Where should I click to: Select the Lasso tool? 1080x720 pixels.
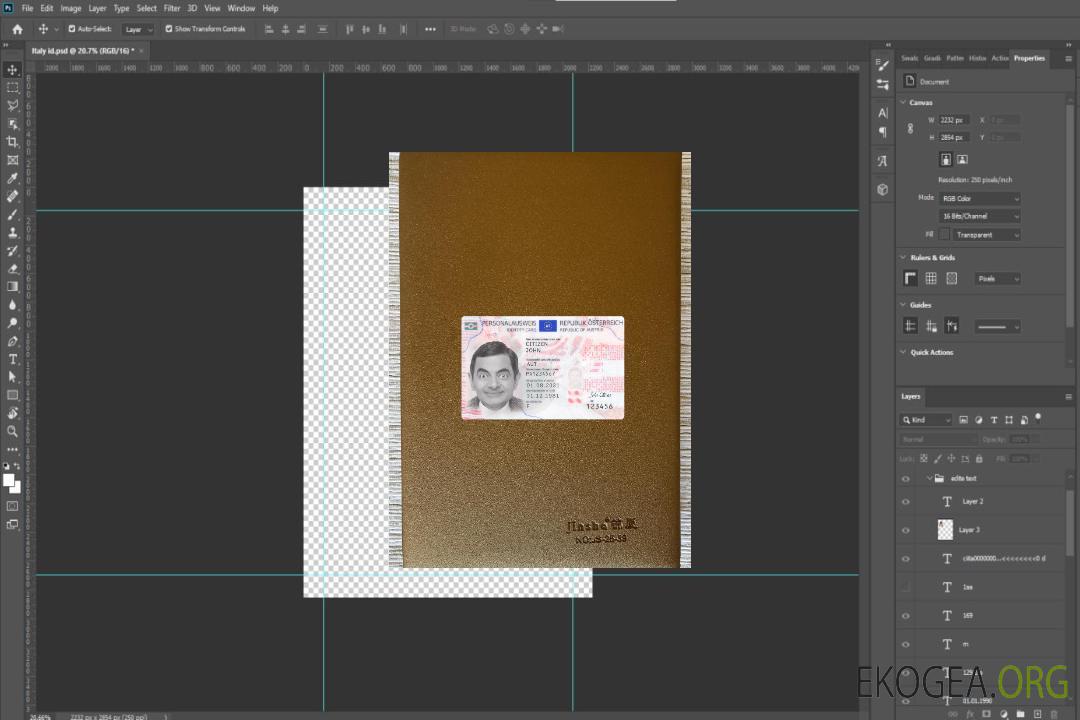(x=12, y=105)
